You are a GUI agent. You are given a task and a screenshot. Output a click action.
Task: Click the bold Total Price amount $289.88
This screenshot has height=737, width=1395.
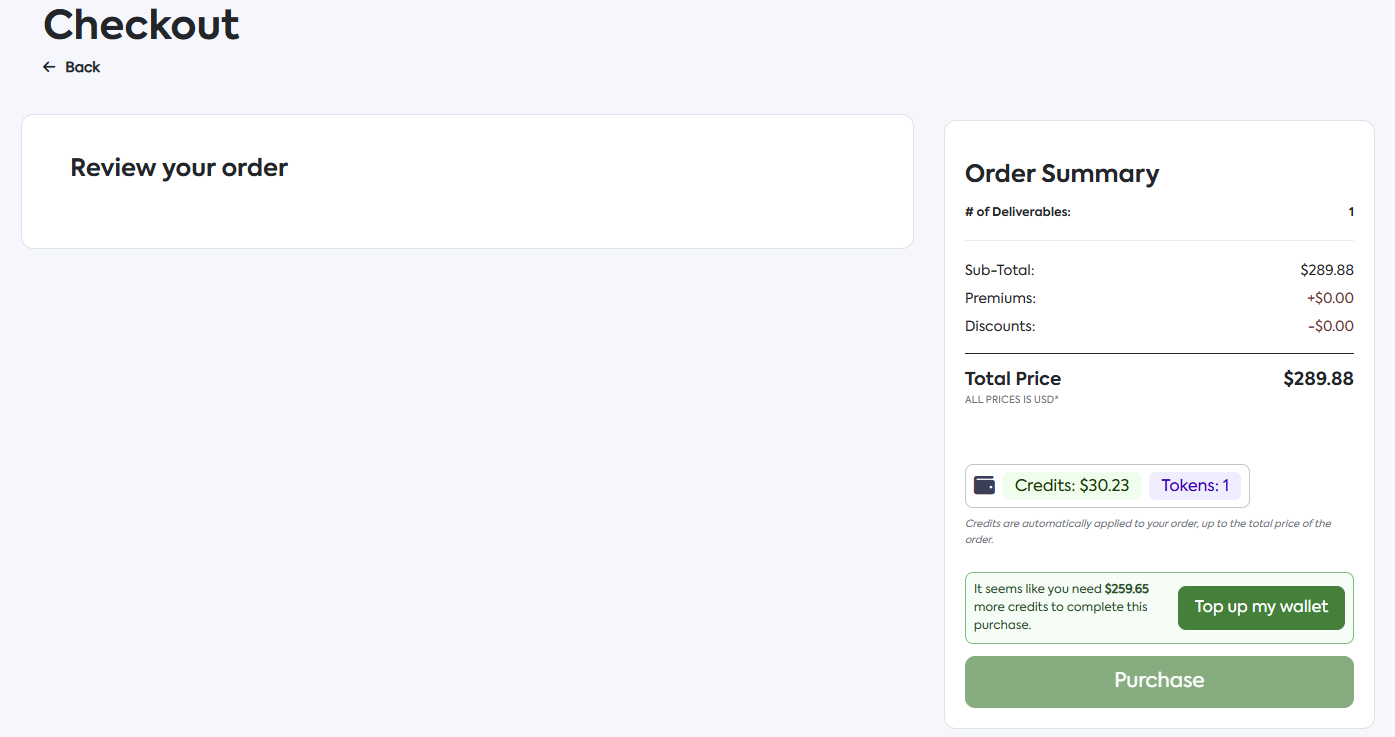1317,379
